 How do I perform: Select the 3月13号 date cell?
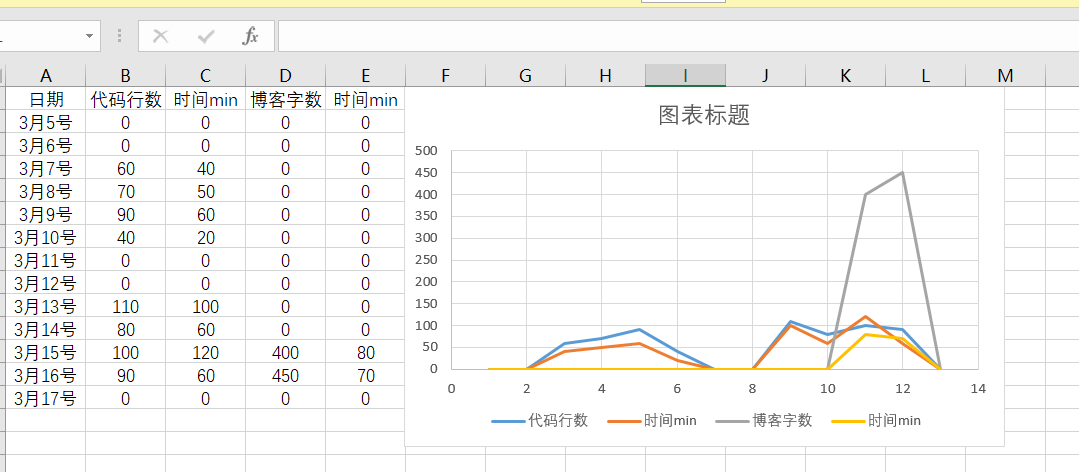46,306
